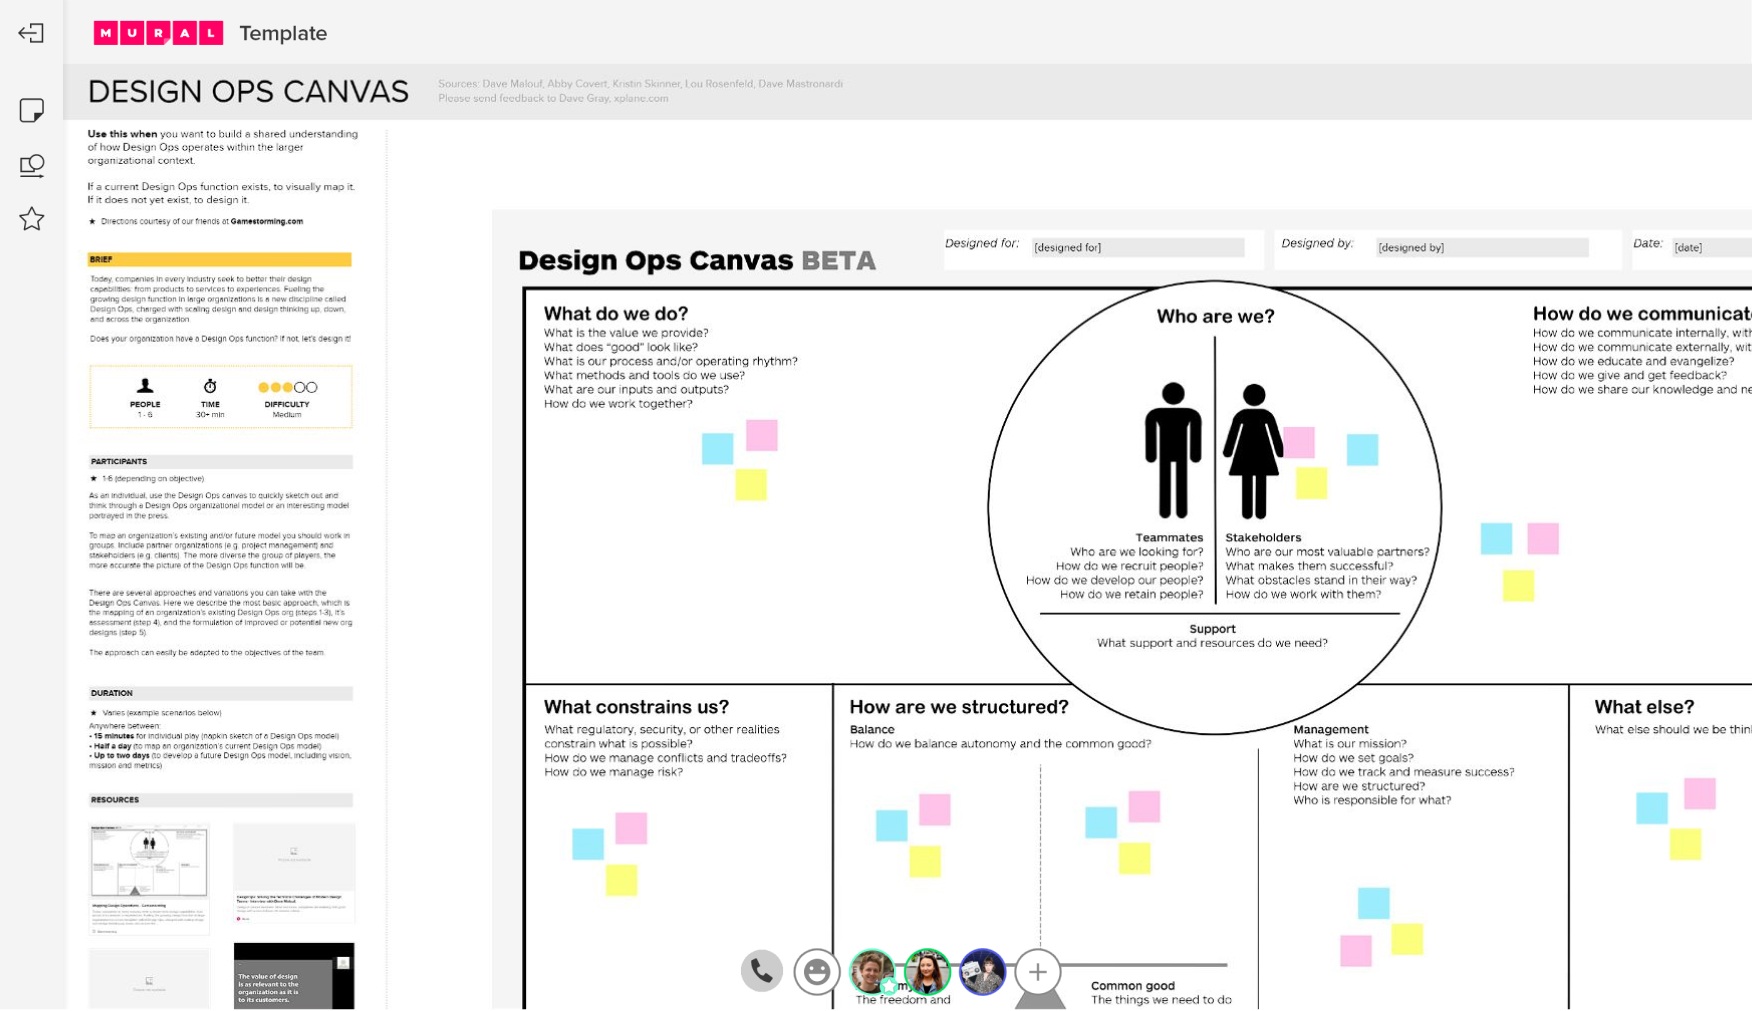Select the star favorites icon

(32, 218)
